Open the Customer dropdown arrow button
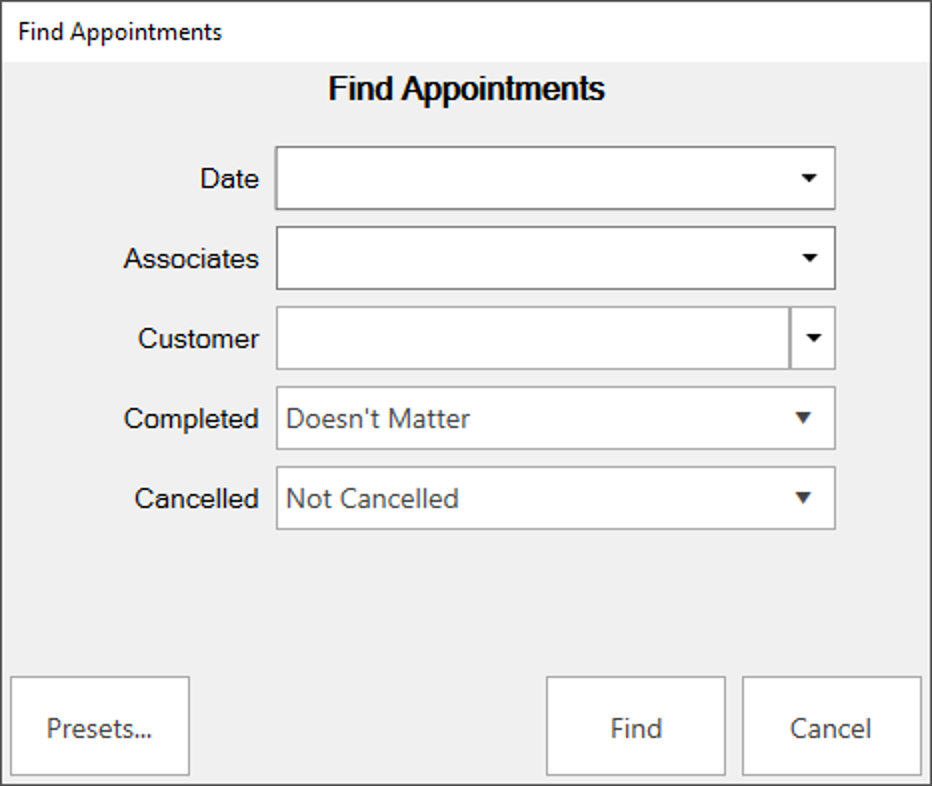The image size is (932, 786). pyautogui.click(x=813, y=339)
